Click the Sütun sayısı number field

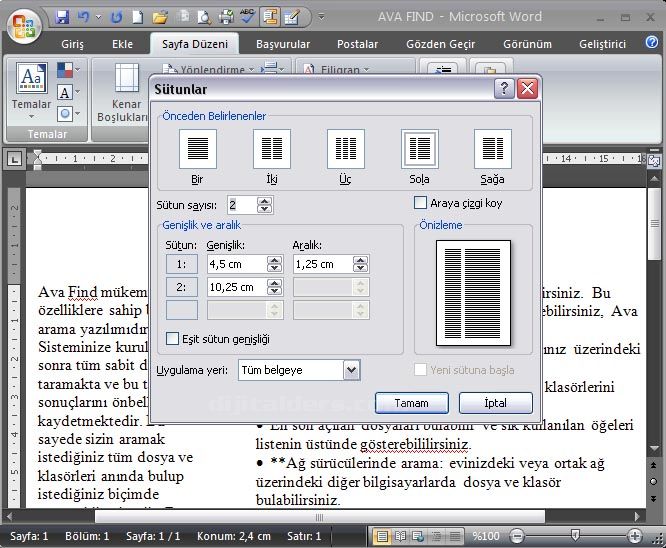(242, 205)
